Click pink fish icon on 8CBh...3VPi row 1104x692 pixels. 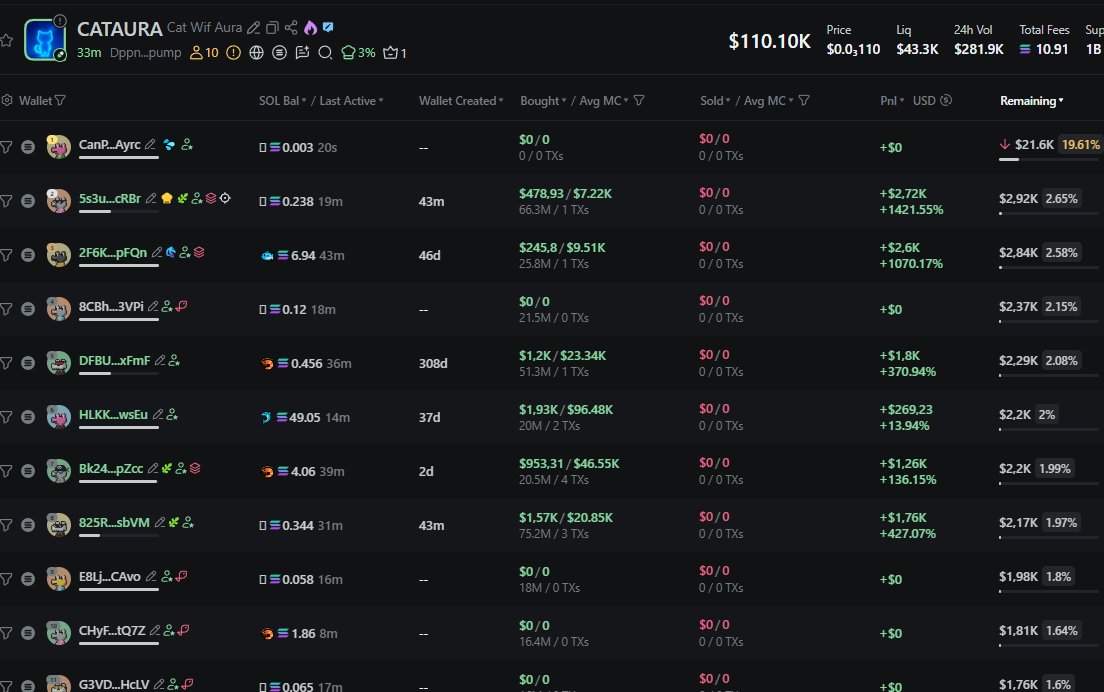point(182,306)
